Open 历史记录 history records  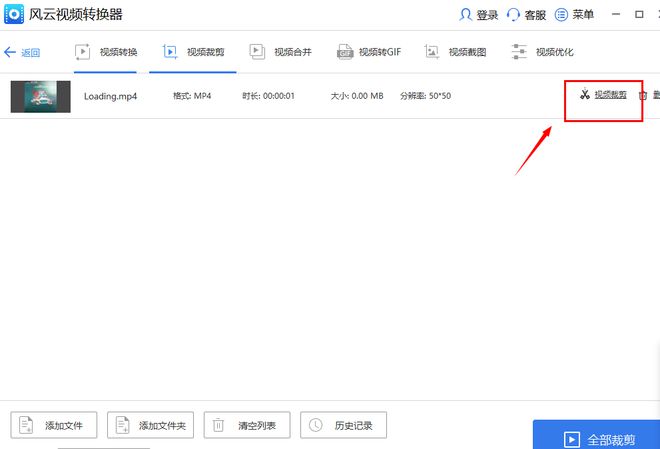(x=343, y=425)
